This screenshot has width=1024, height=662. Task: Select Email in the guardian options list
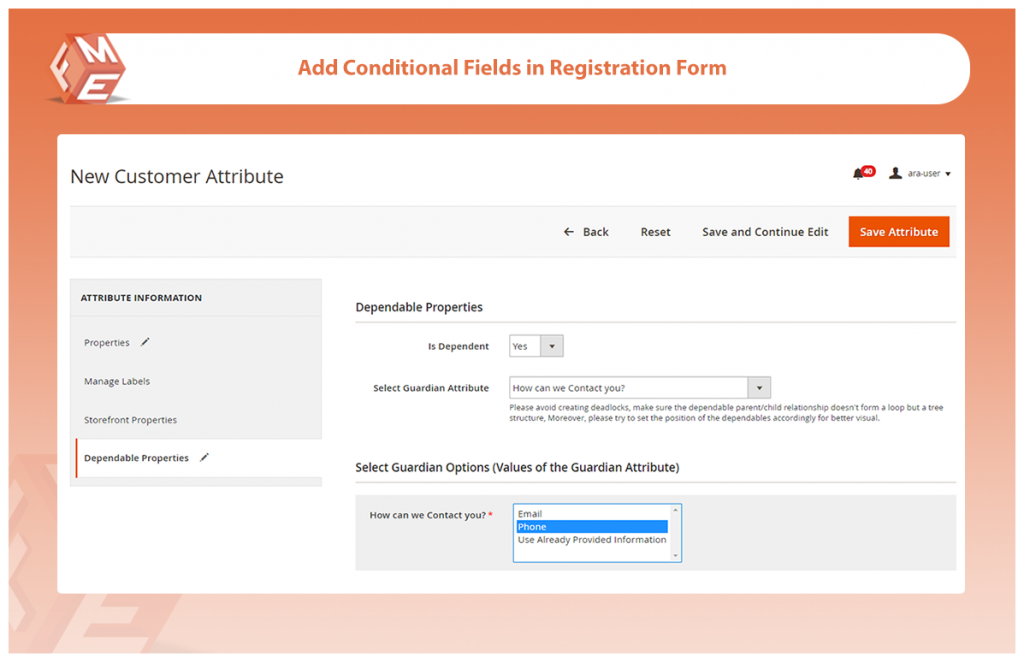coord(530,514)
